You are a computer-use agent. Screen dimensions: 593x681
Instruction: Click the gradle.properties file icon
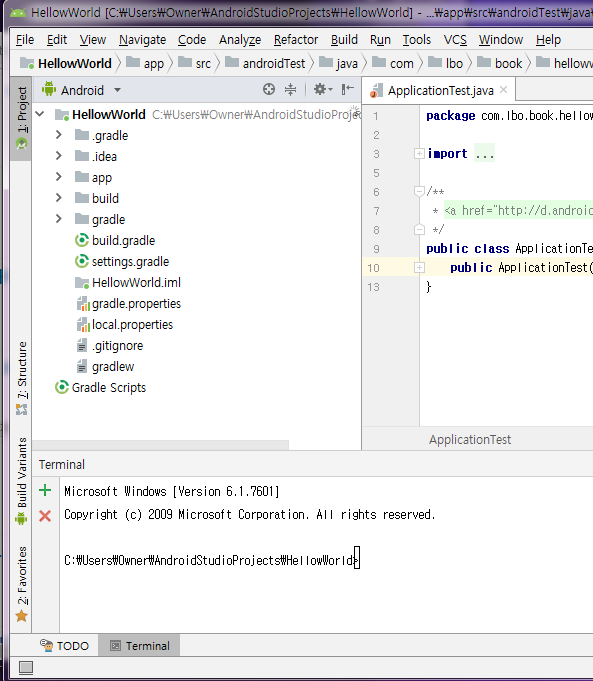(x=83, y=304)
